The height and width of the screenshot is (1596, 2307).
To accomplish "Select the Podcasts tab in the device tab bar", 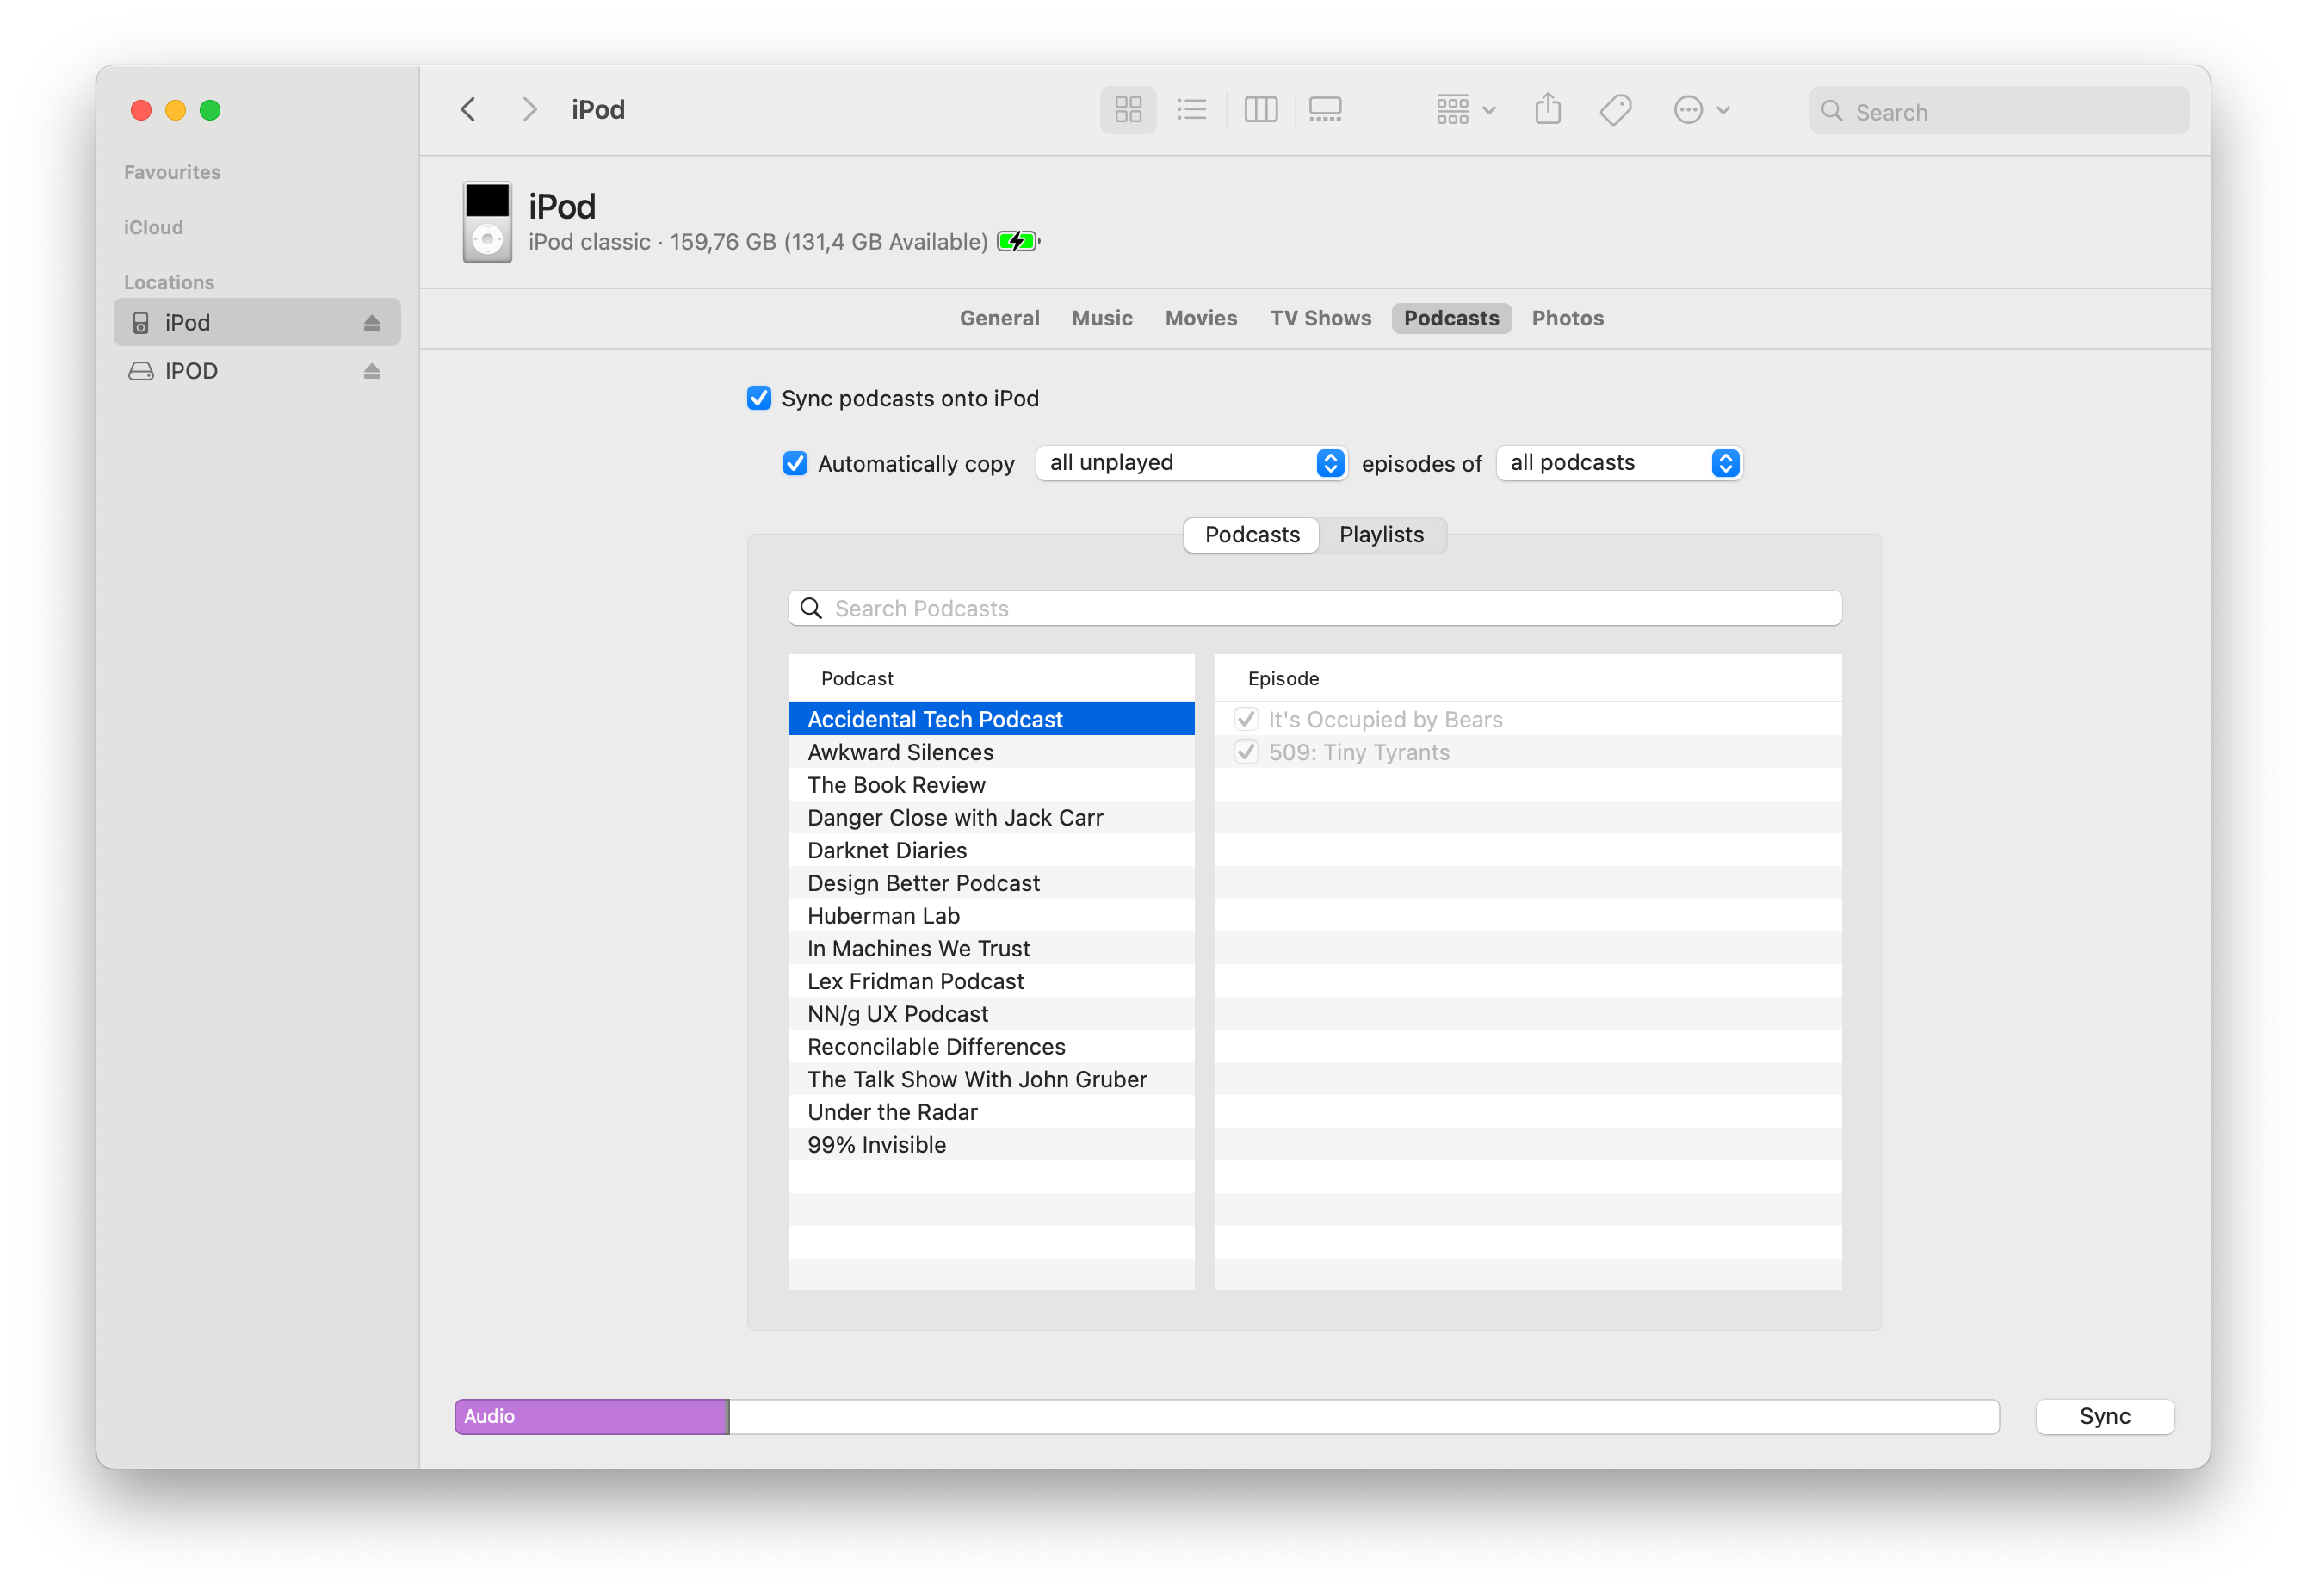I will 1451,318.
